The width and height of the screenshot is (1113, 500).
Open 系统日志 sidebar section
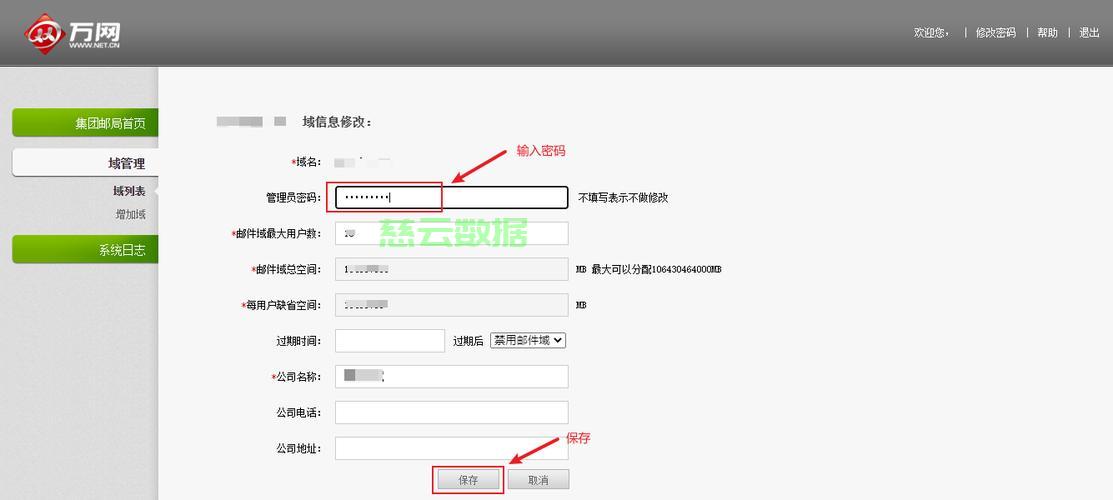click(85, 249)
